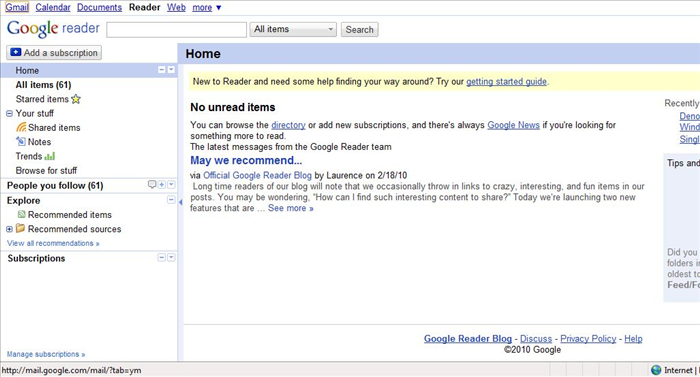The height and width of the screenshot is (377, 700).
Task: Click into the Reader search text field
Action: pos(176,29)
